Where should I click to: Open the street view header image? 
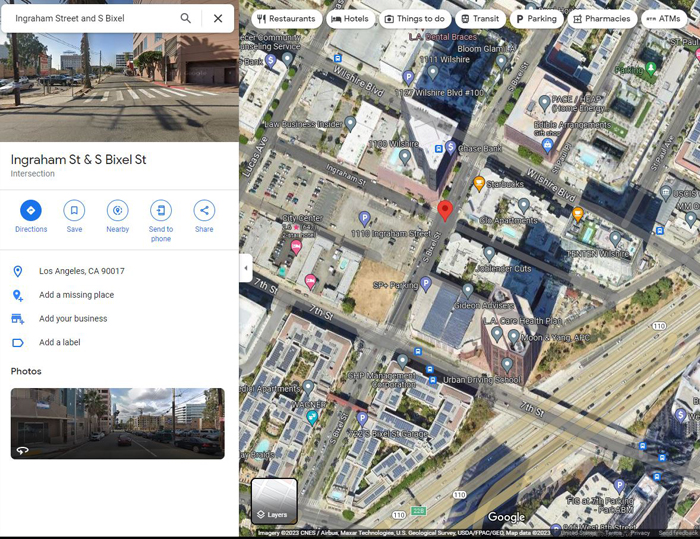click(119, 87)
